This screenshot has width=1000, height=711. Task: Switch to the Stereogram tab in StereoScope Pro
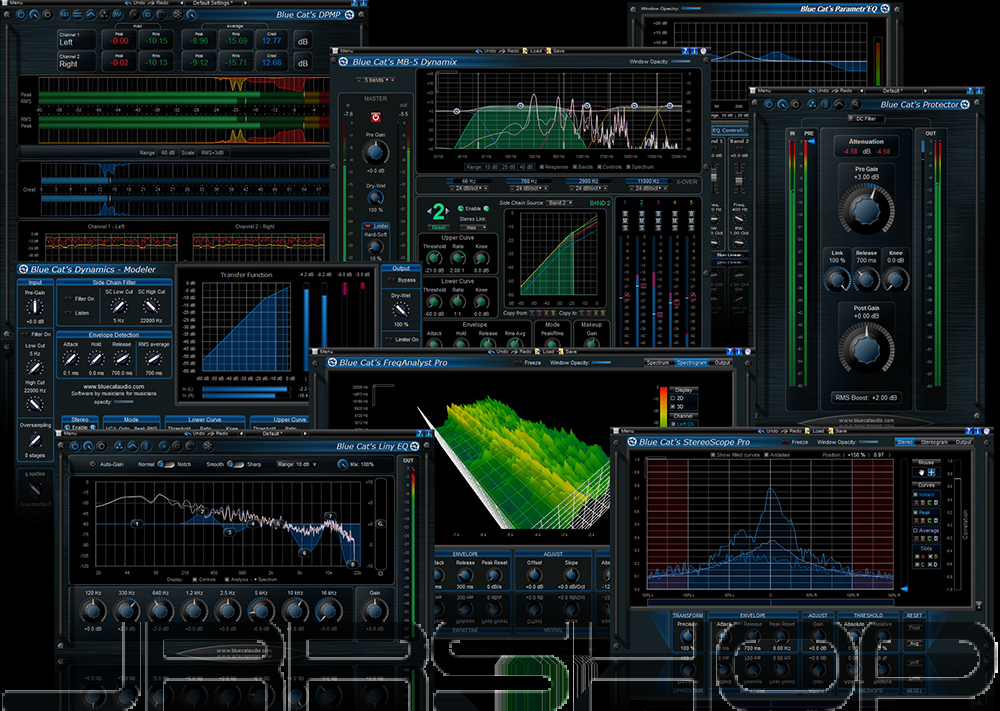[934, 440]
